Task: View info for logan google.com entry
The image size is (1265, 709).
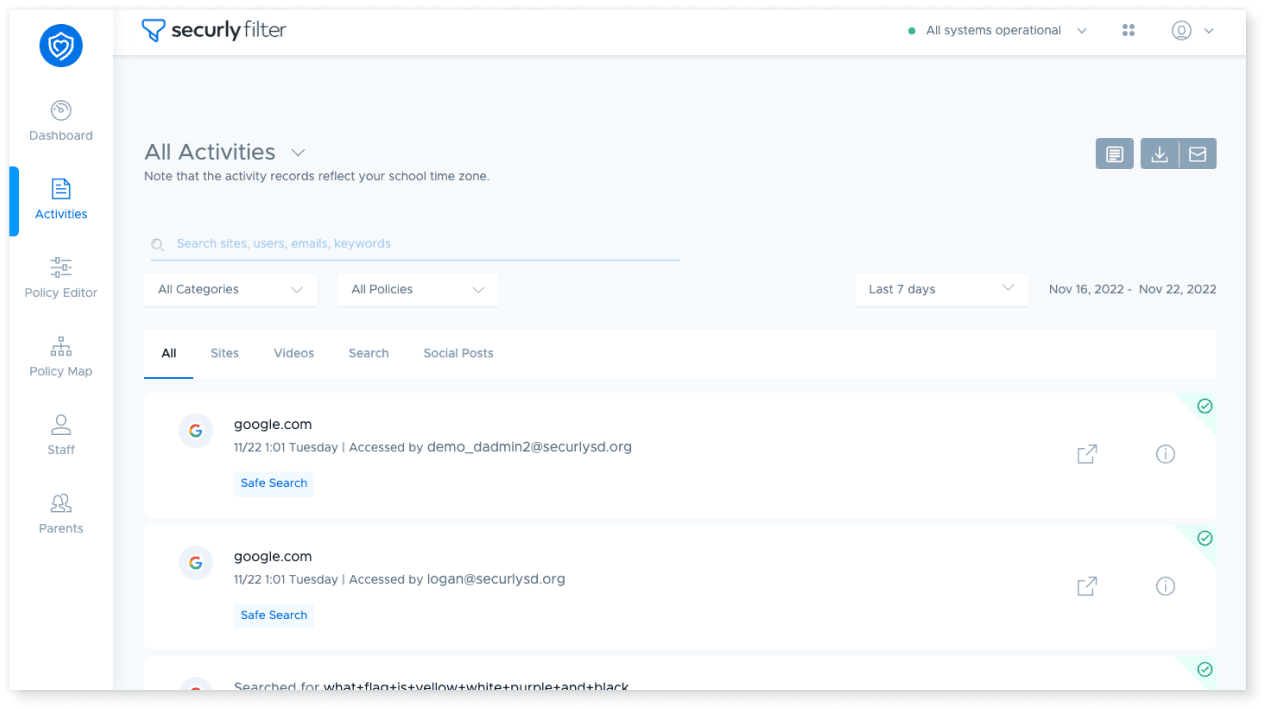Action: coord(1165,586)
